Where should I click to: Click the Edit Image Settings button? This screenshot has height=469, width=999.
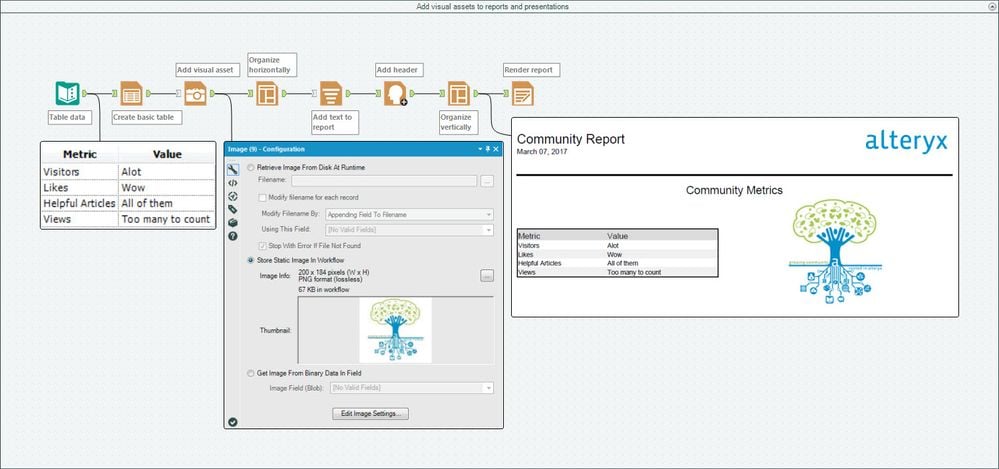click(x=370, y=414)
